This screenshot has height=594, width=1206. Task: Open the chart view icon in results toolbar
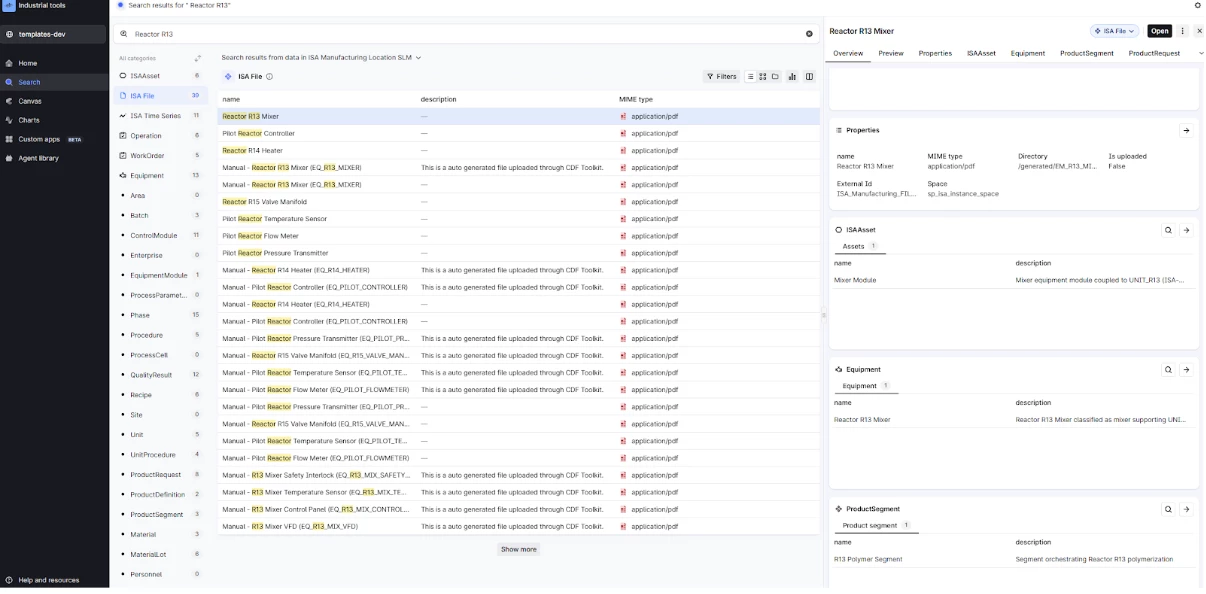pyautogui.click(x=792, y=77)
